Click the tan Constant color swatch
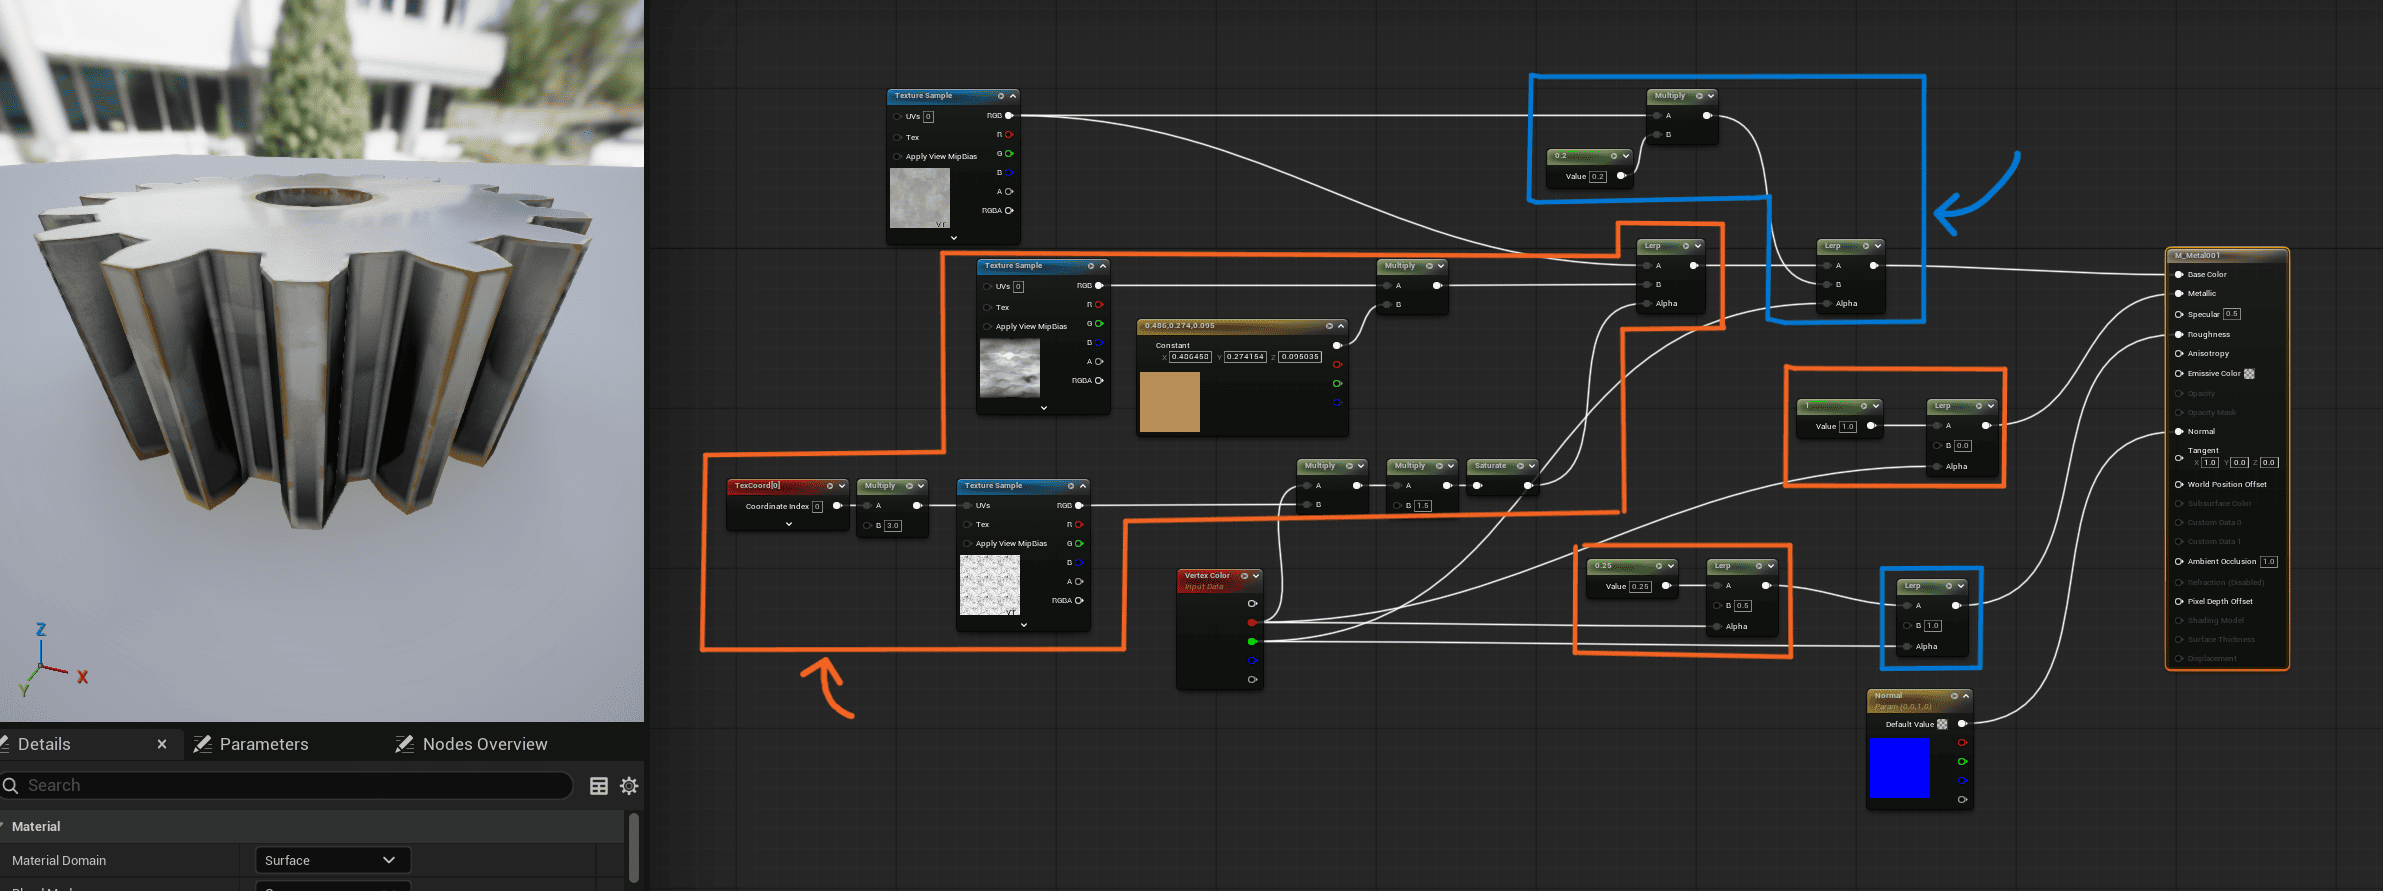 [1169, 402]
